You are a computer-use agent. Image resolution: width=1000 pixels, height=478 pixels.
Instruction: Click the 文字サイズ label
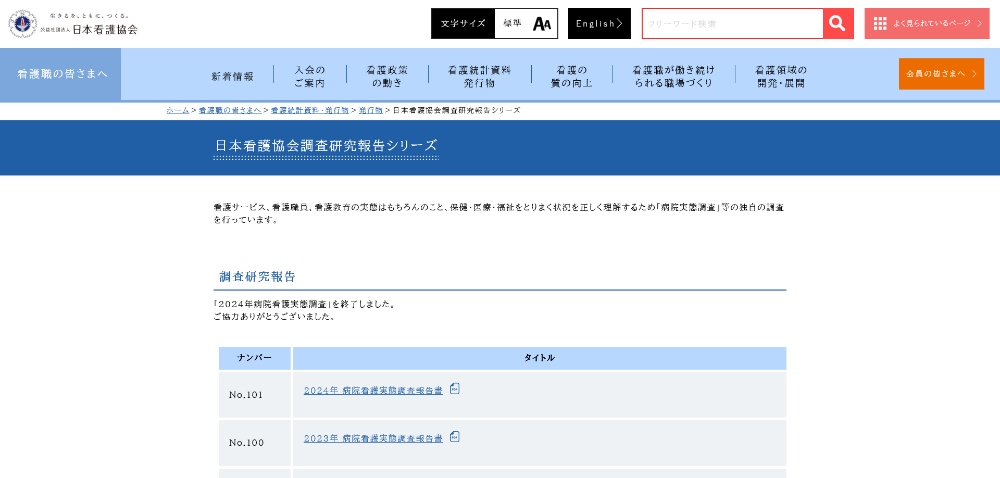pos(463,24)
